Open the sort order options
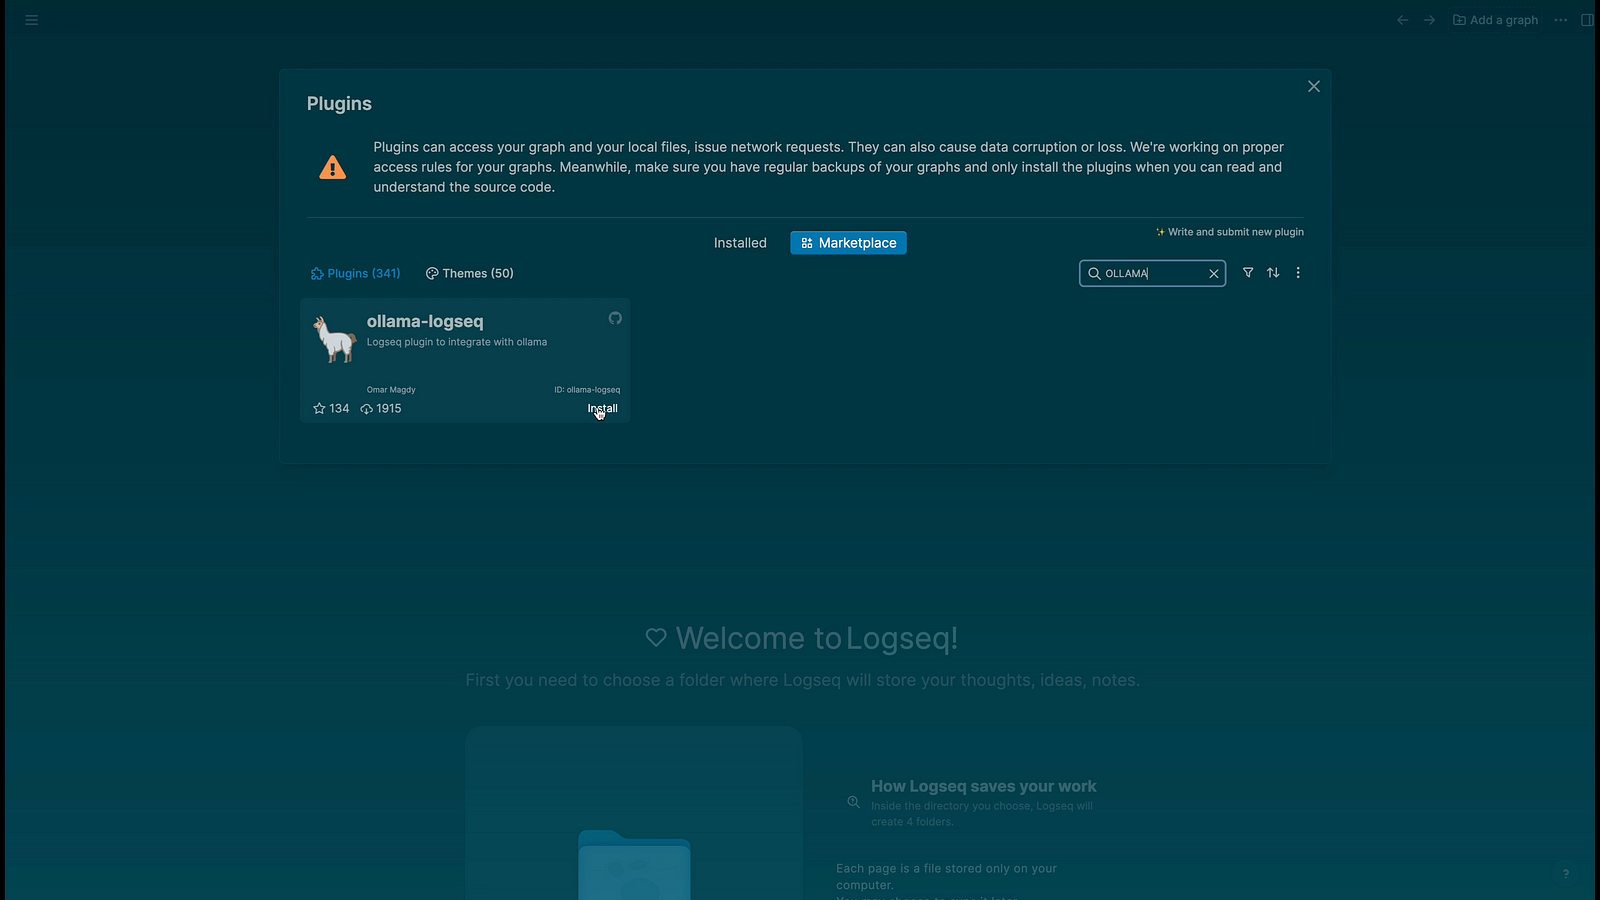 pyautogui.click(x=1273, y=273)
